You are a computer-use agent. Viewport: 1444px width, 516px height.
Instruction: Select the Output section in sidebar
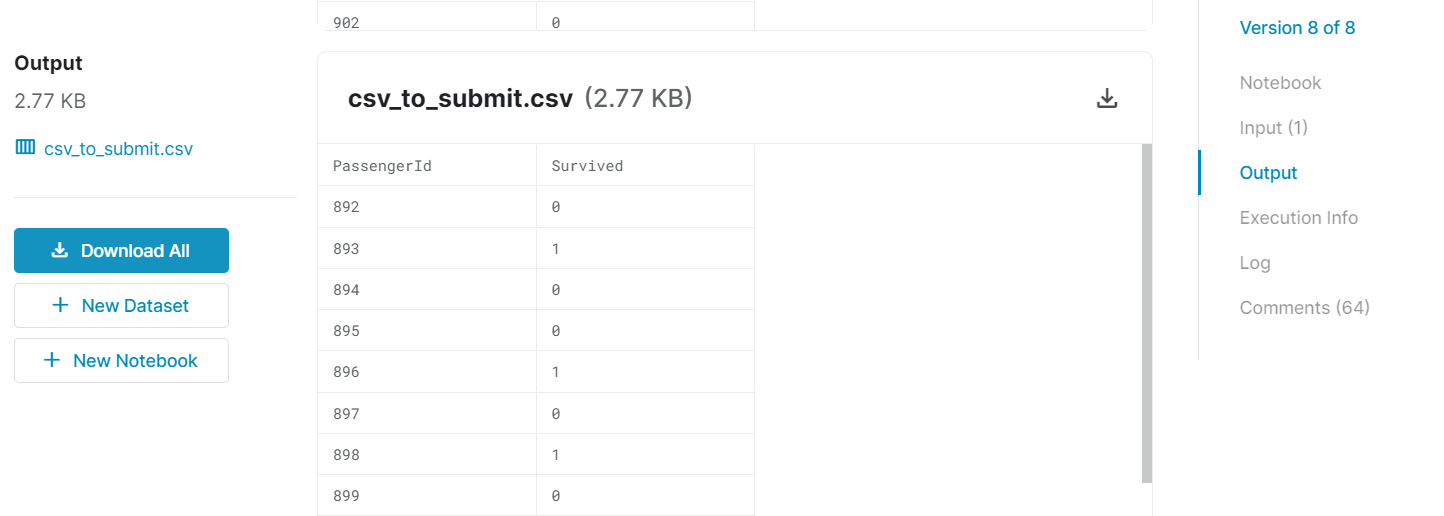[1268, 173]
